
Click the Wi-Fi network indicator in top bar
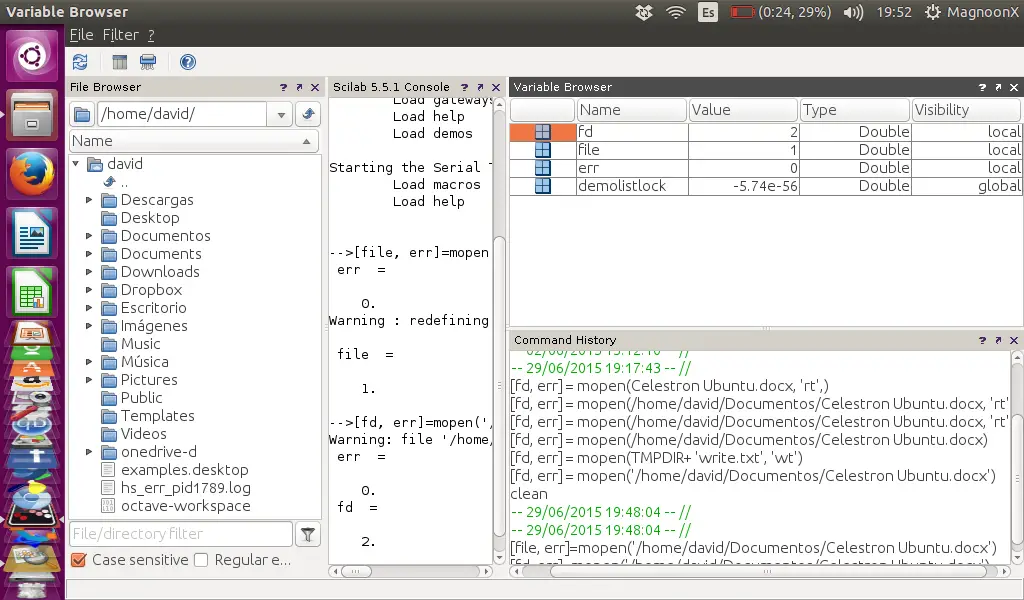coord(675,12)
